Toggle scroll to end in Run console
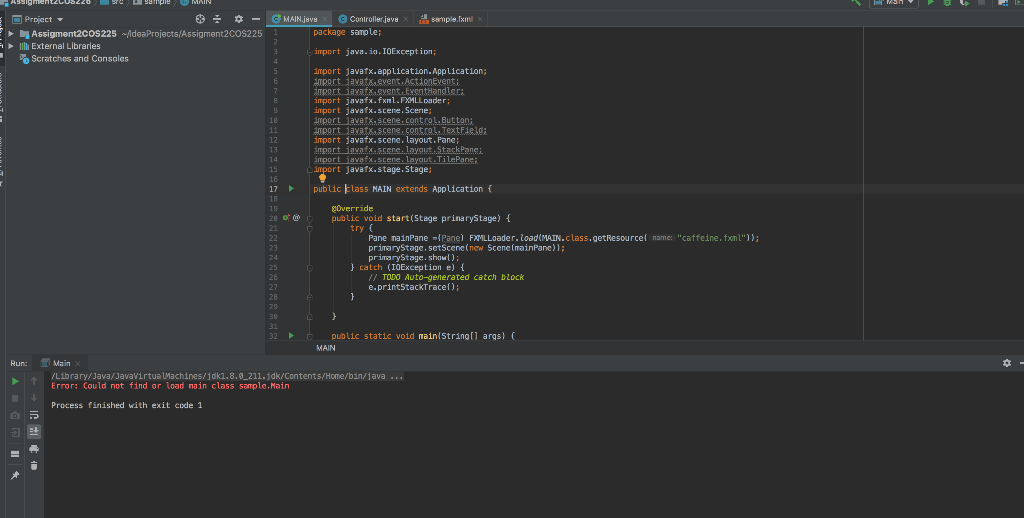 [x=34, y=431]
